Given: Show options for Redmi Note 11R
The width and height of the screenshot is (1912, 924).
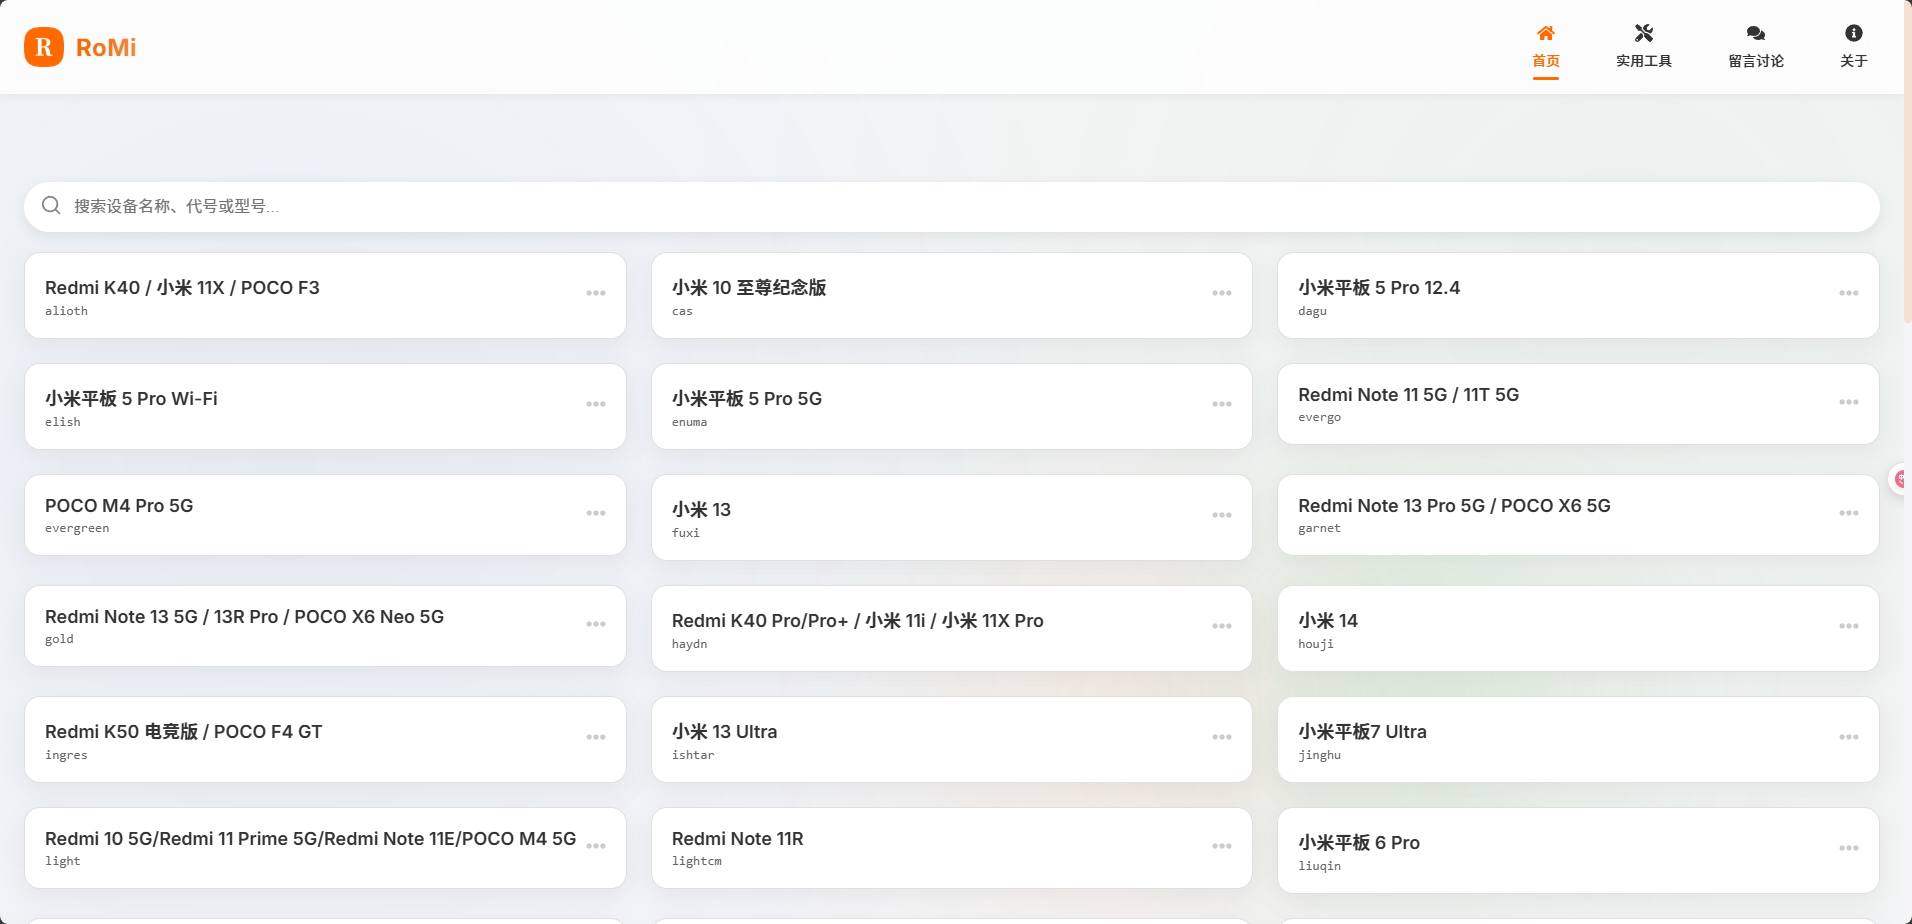Looking at the screenshot, I should tap(1221, 847).
